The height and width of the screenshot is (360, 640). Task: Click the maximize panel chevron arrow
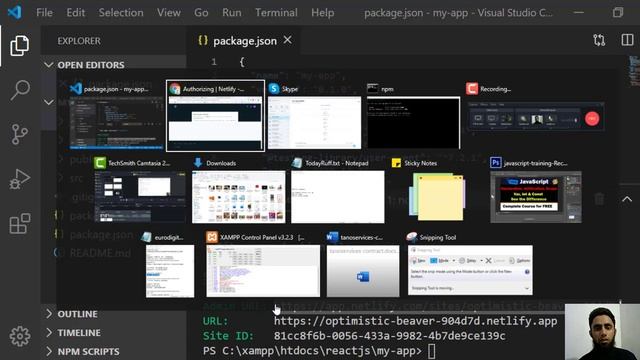627,199
